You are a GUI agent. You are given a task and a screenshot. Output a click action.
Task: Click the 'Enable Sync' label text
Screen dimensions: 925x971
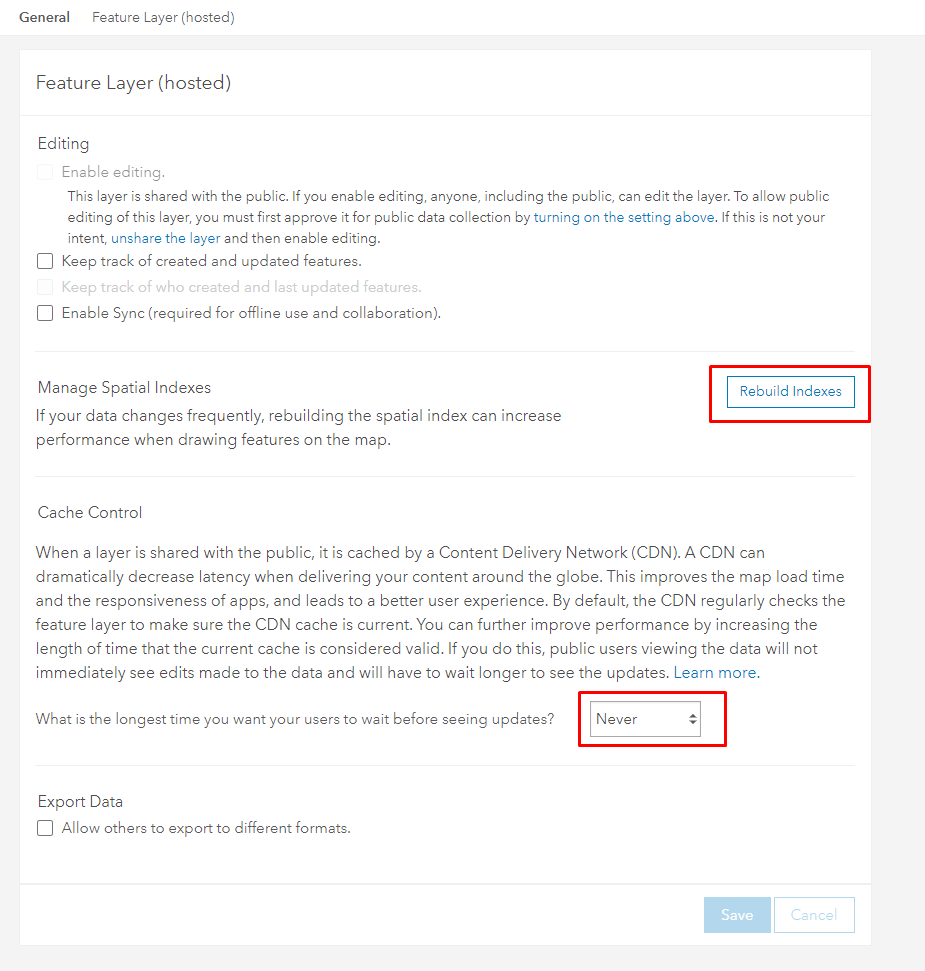click(251, 313)
